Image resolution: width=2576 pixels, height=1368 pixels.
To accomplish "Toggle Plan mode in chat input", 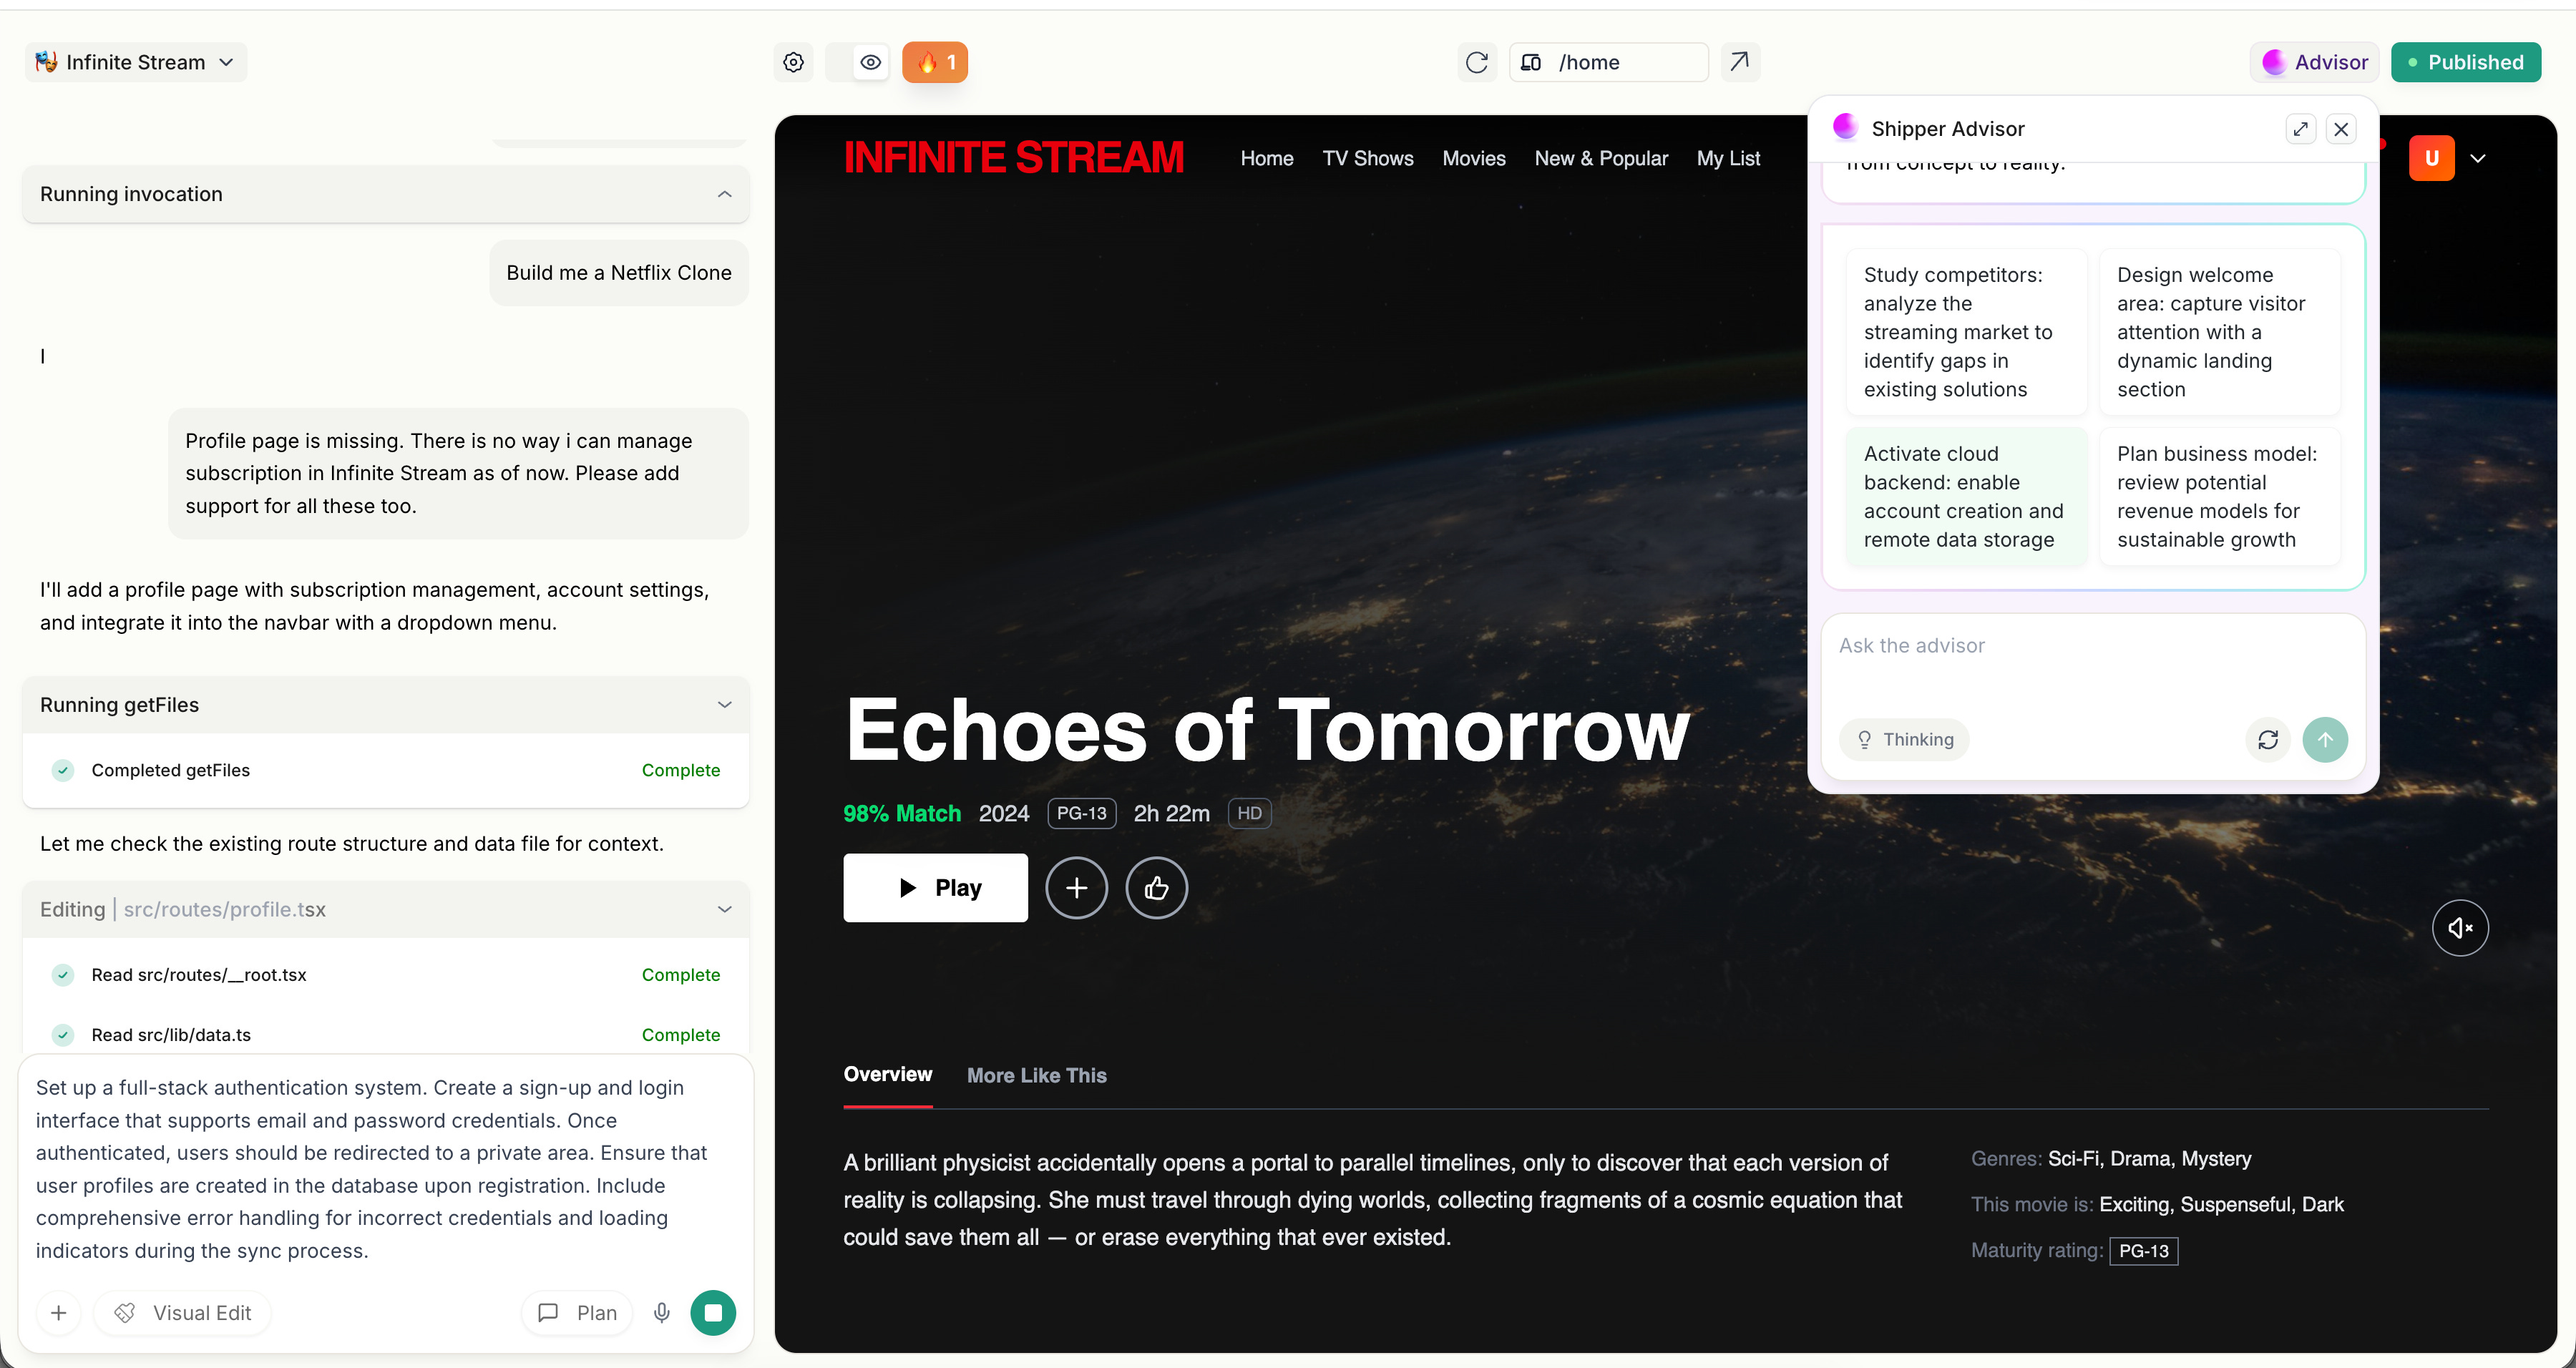I will tap(577, 1312).
